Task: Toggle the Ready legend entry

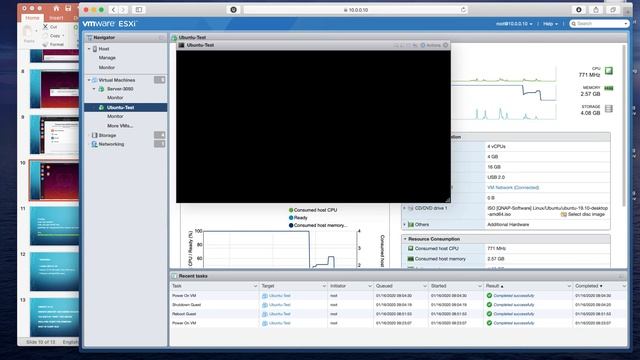Action: pyautogui.click(x=298, y=218)
